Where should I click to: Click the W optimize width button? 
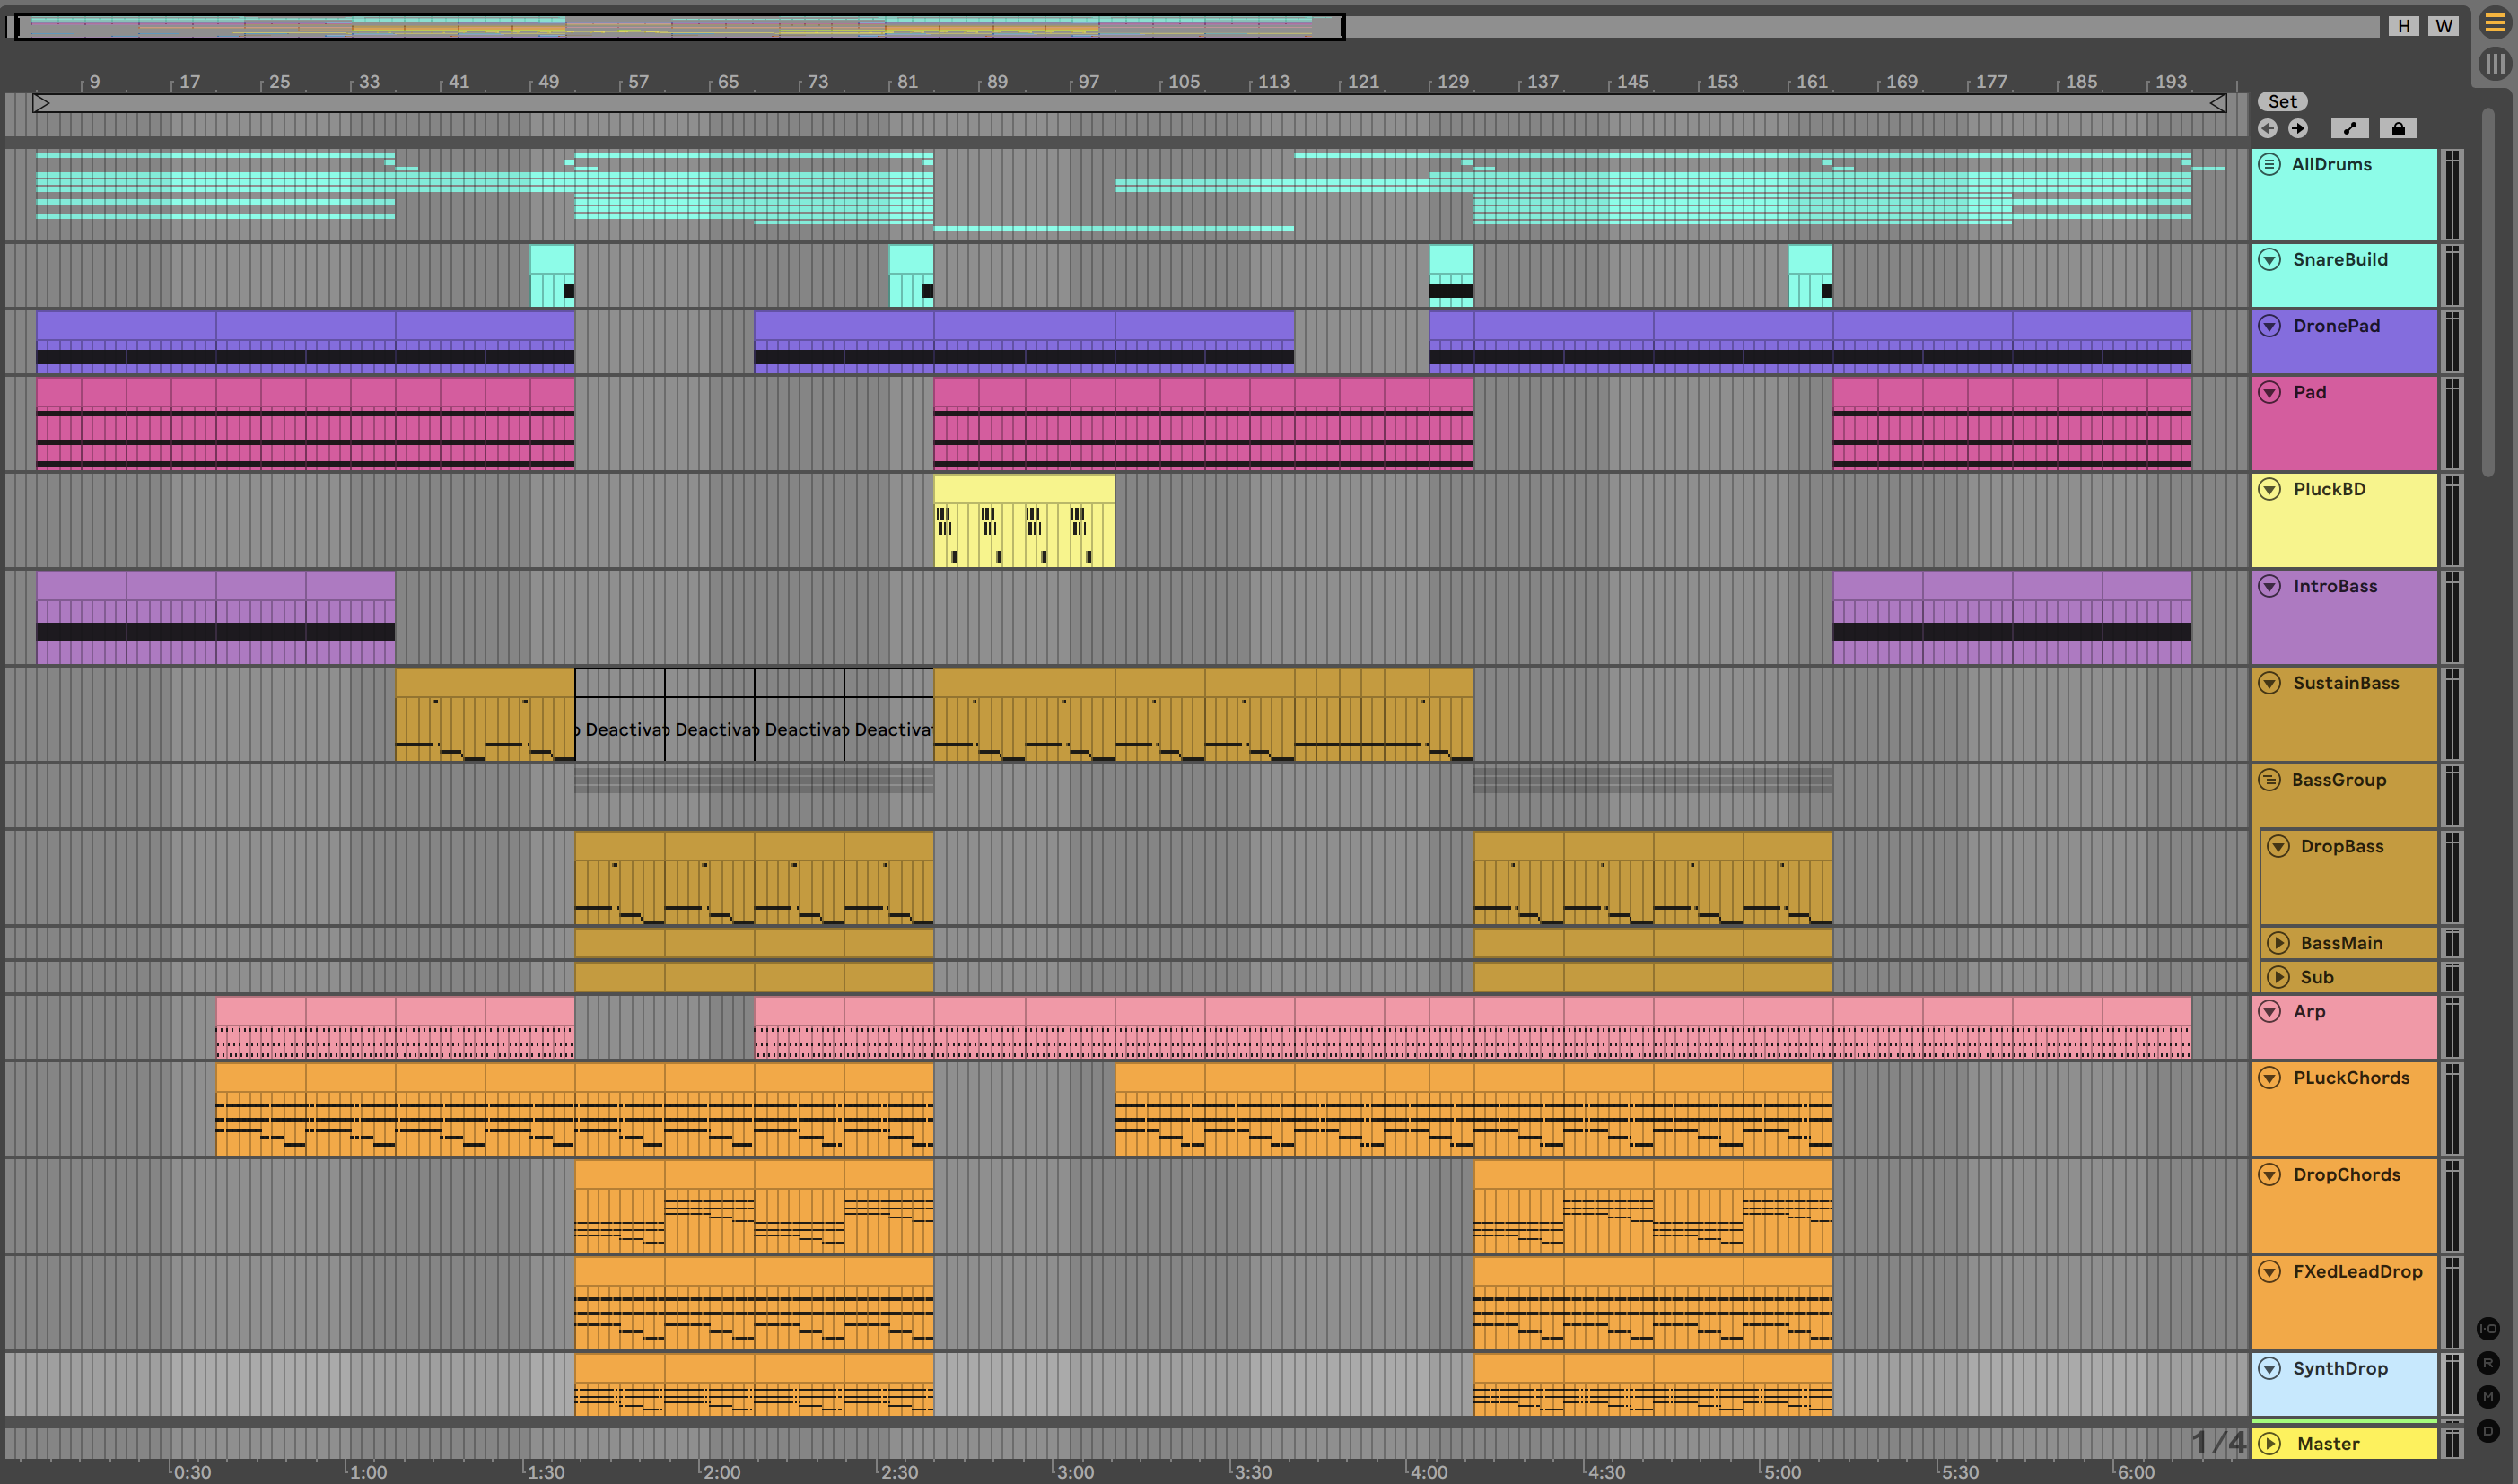(x=2443, y=26)
